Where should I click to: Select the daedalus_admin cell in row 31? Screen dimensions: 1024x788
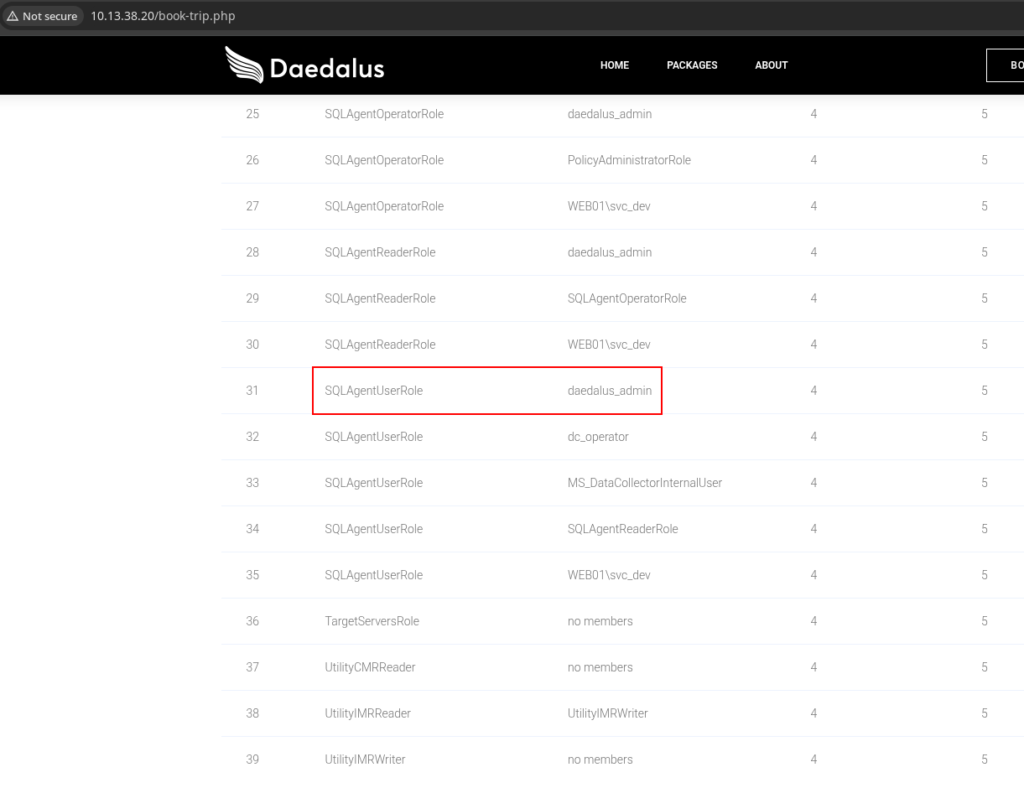click(609, 391)
